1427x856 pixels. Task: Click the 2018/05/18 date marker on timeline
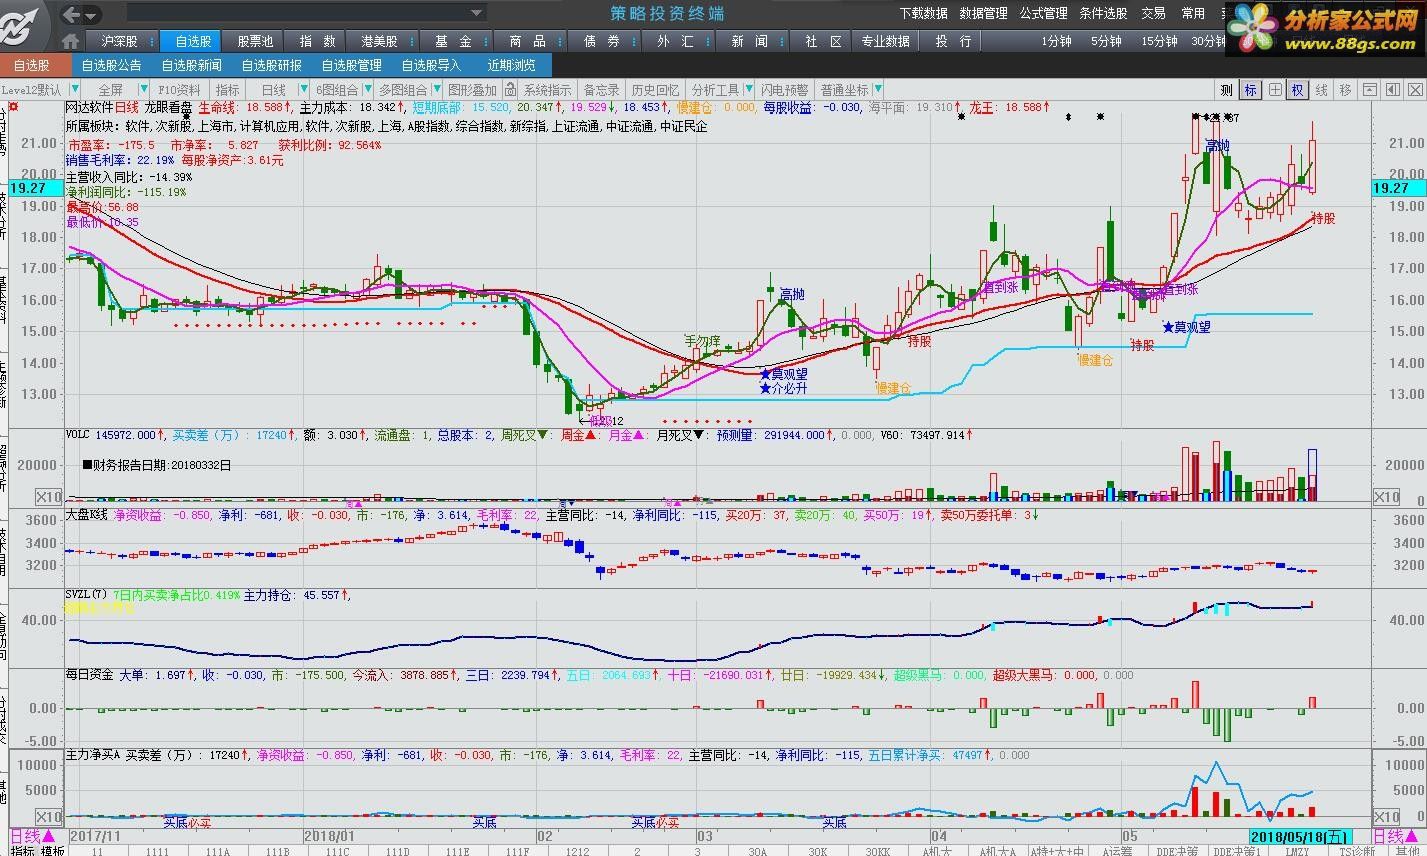(x=1300, y=836)
